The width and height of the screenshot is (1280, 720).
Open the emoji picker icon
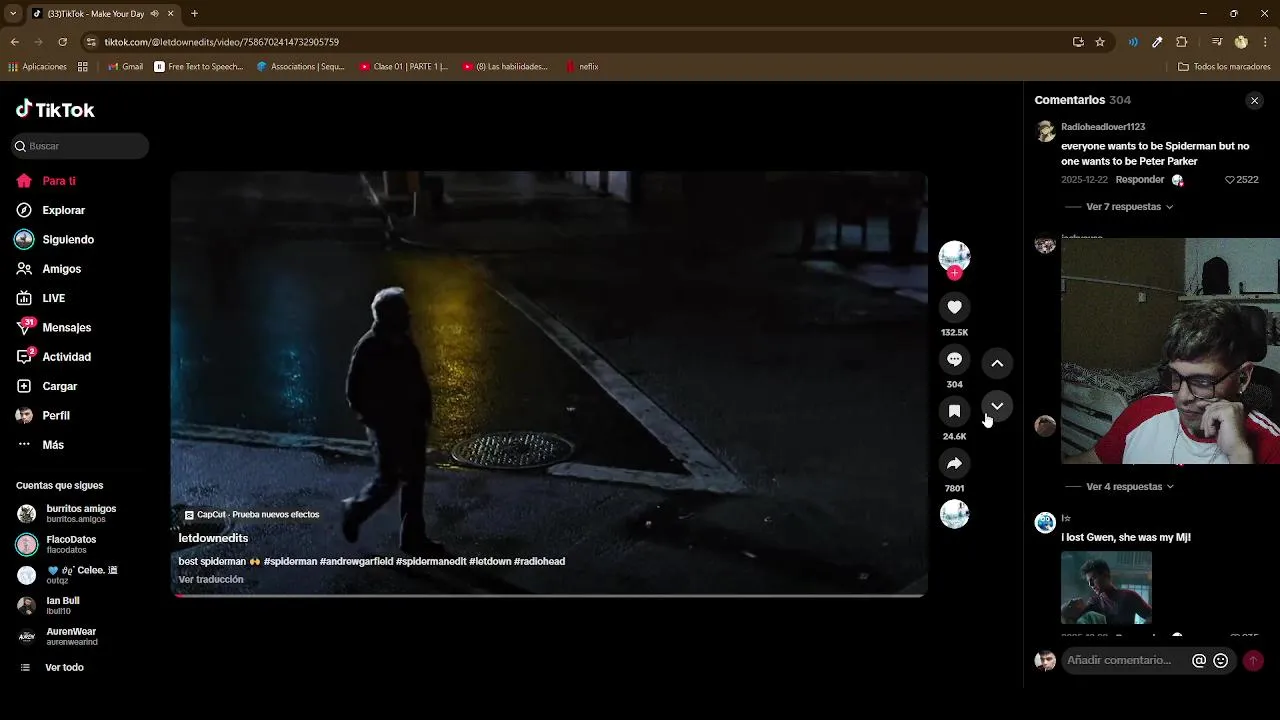1221,661
